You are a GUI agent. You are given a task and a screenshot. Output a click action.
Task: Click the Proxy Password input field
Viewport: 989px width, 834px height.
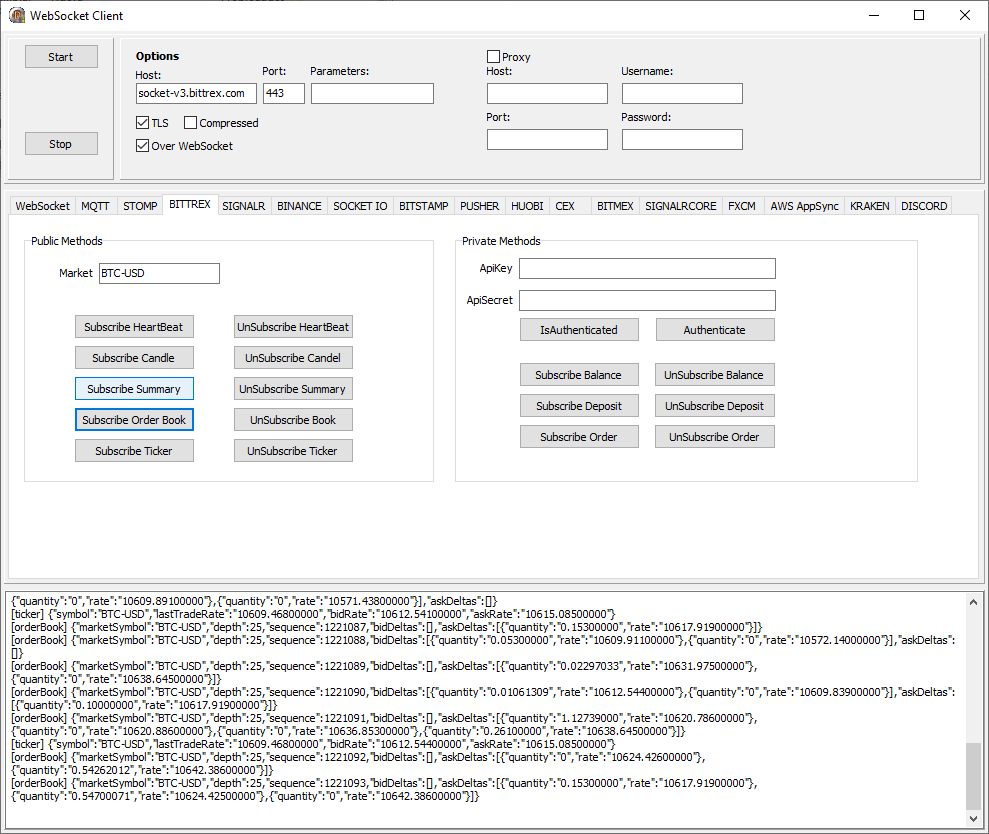pyautogui.click(x=682, y=139)
